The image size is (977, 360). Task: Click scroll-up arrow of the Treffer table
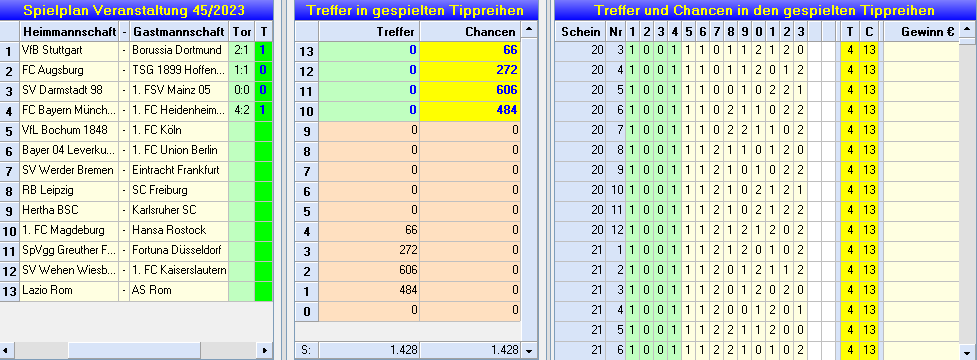pyautogui.click(x=529, y=30)
